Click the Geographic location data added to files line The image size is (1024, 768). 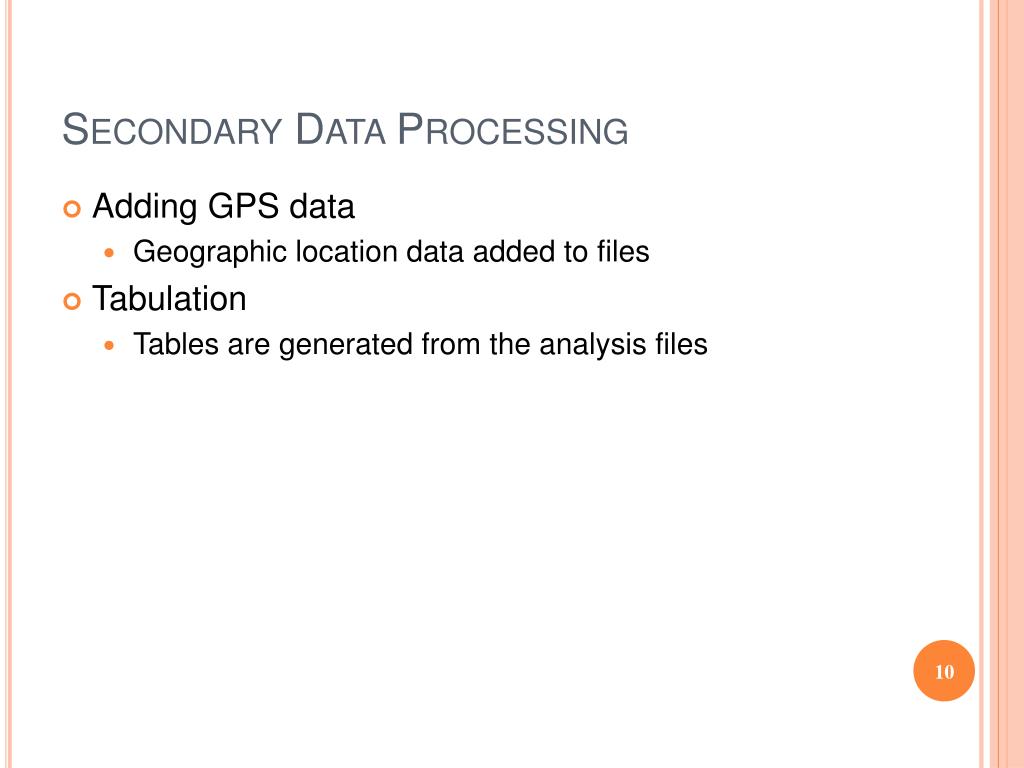coord(391,253)
